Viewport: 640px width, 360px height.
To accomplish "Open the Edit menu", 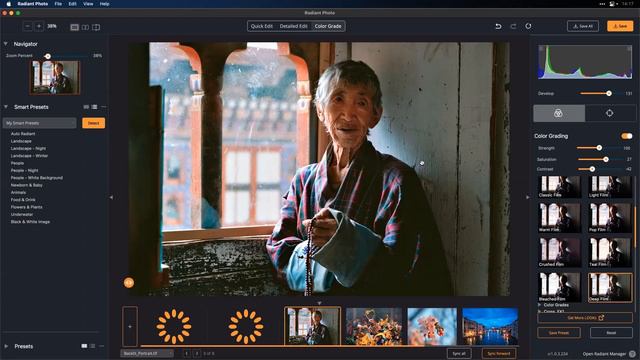I will pos(72,4).
